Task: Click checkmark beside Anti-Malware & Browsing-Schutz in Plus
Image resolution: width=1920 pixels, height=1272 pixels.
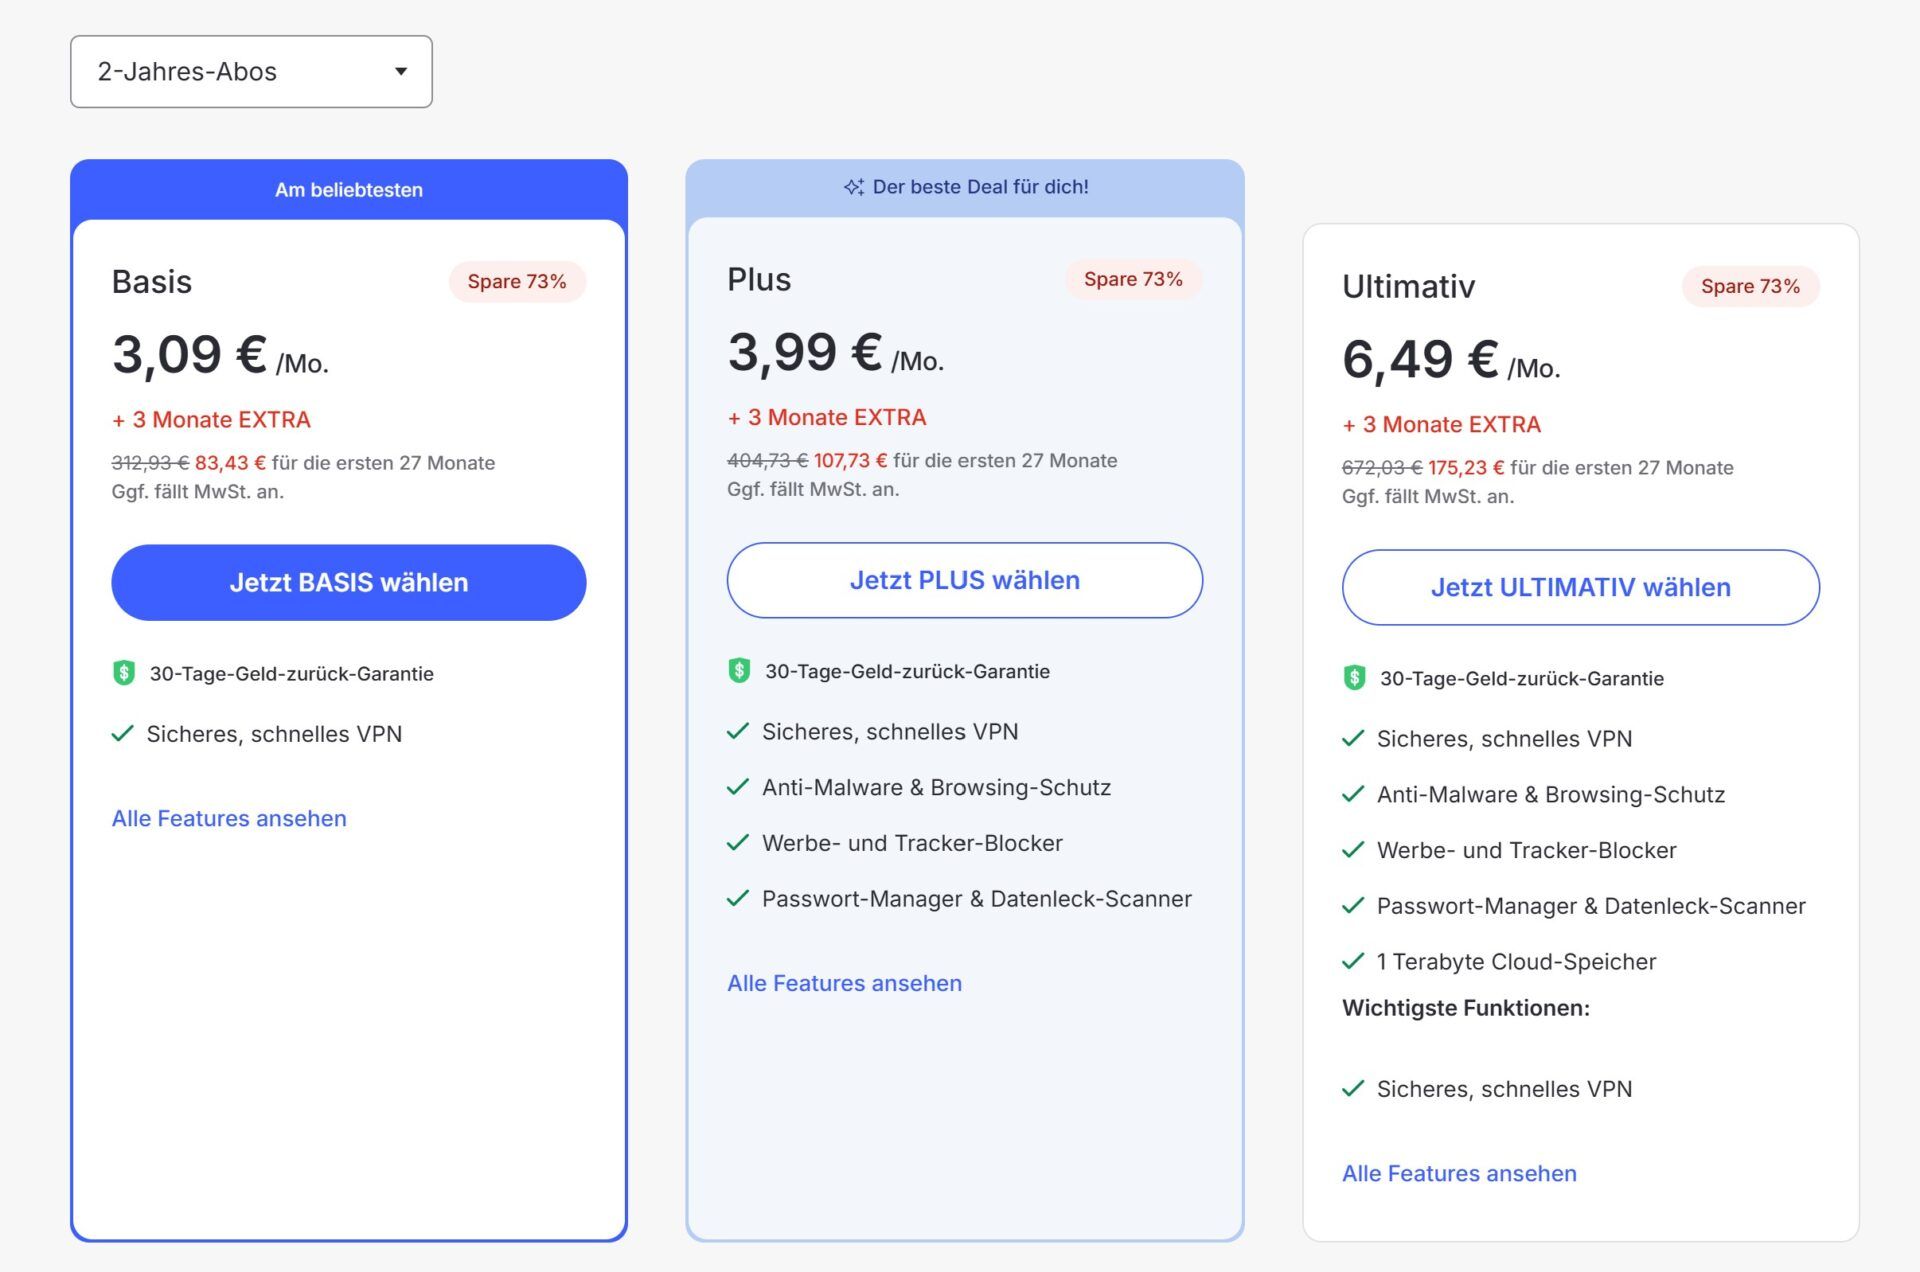Action: click(x=738, y=788)
